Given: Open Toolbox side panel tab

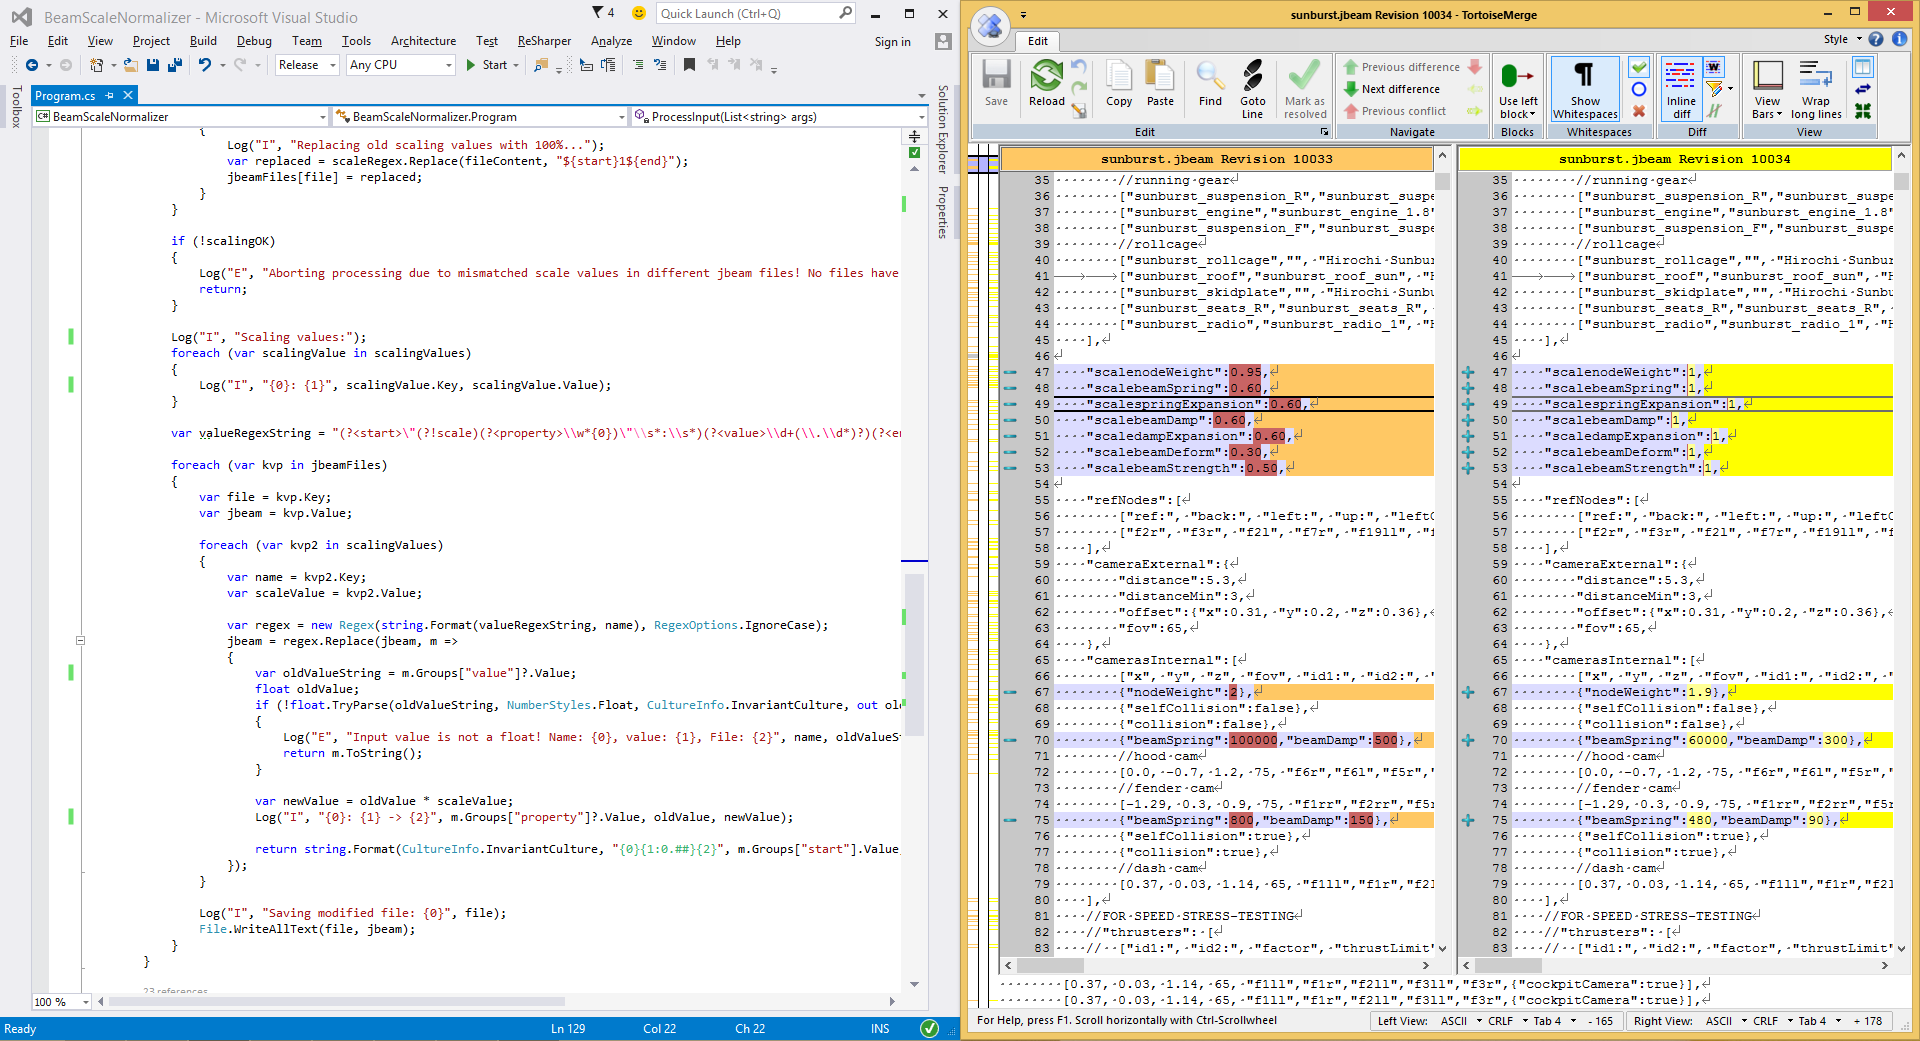Looking at the screenshot, I should tap(15, 107).
